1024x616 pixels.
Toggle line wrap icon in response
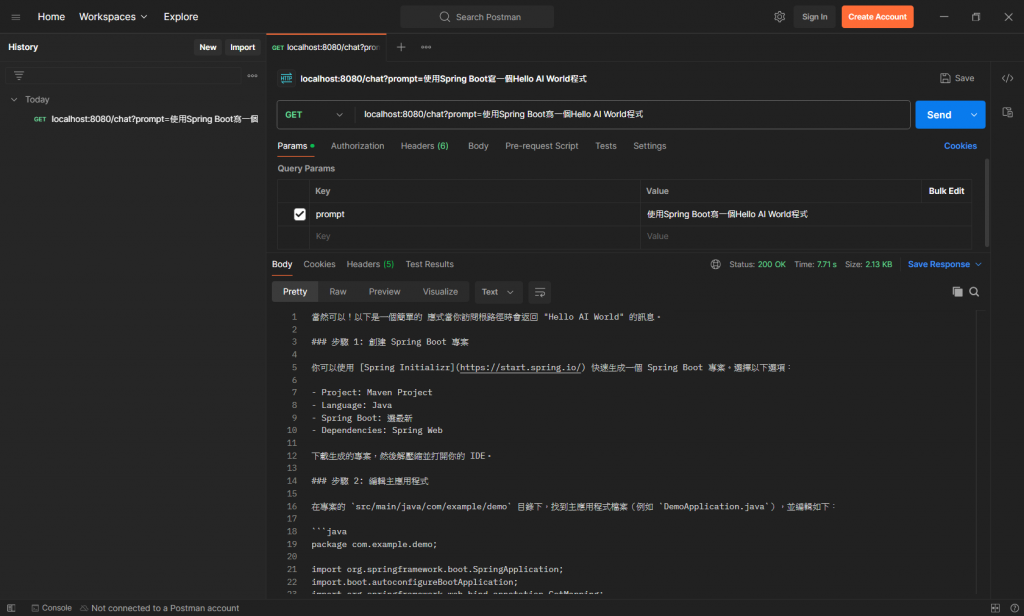pos(539,292)
